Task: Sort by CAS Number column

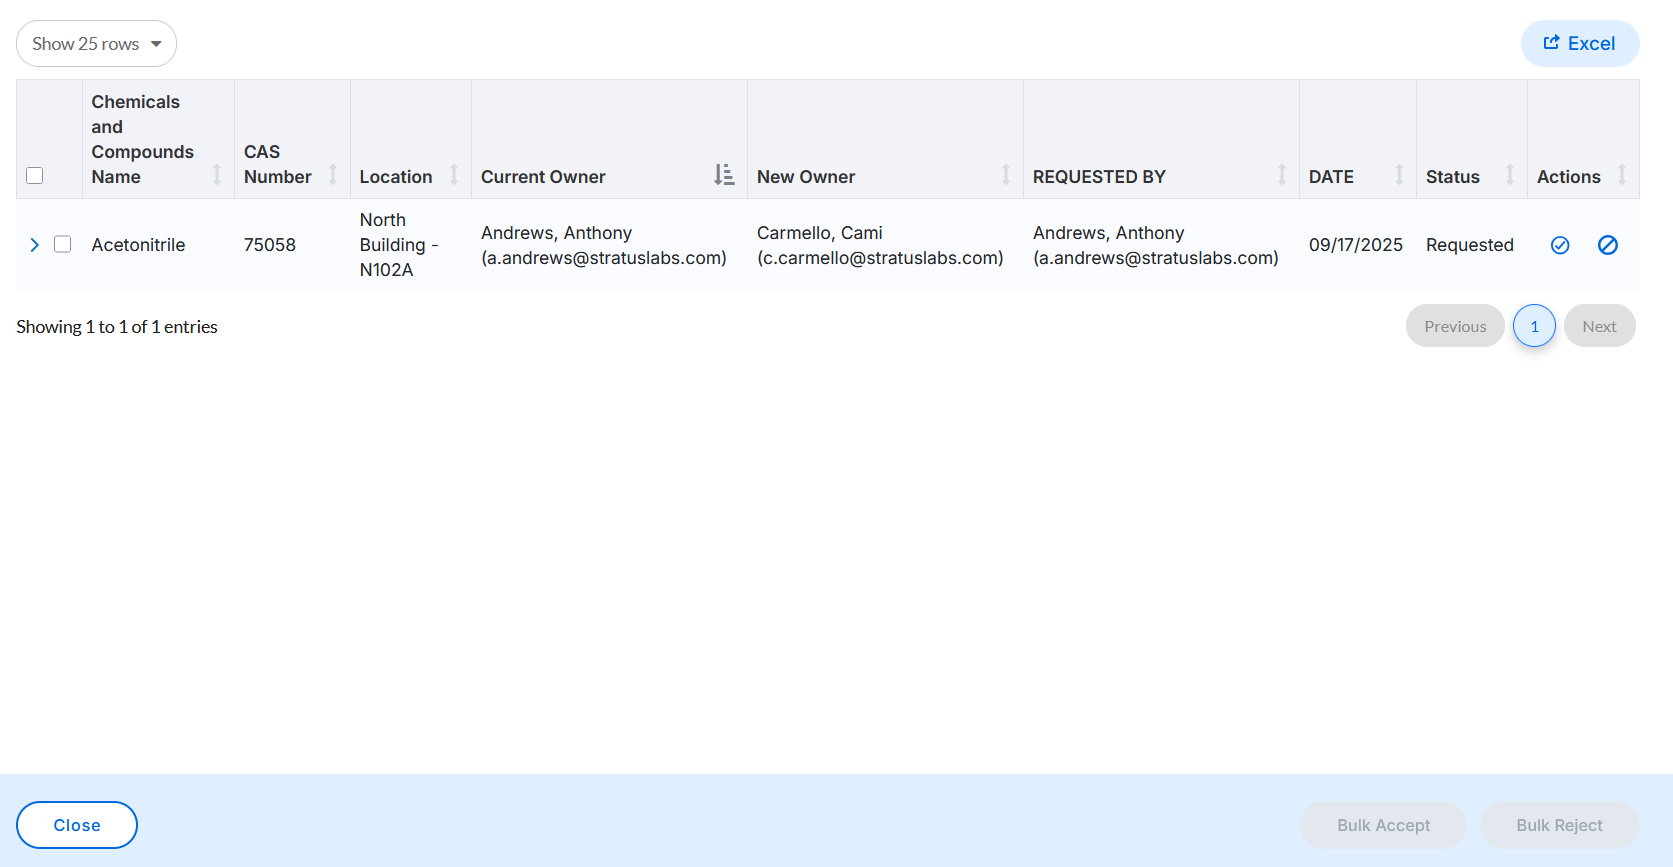Action: pyautogui.click(x=292, y=139)
